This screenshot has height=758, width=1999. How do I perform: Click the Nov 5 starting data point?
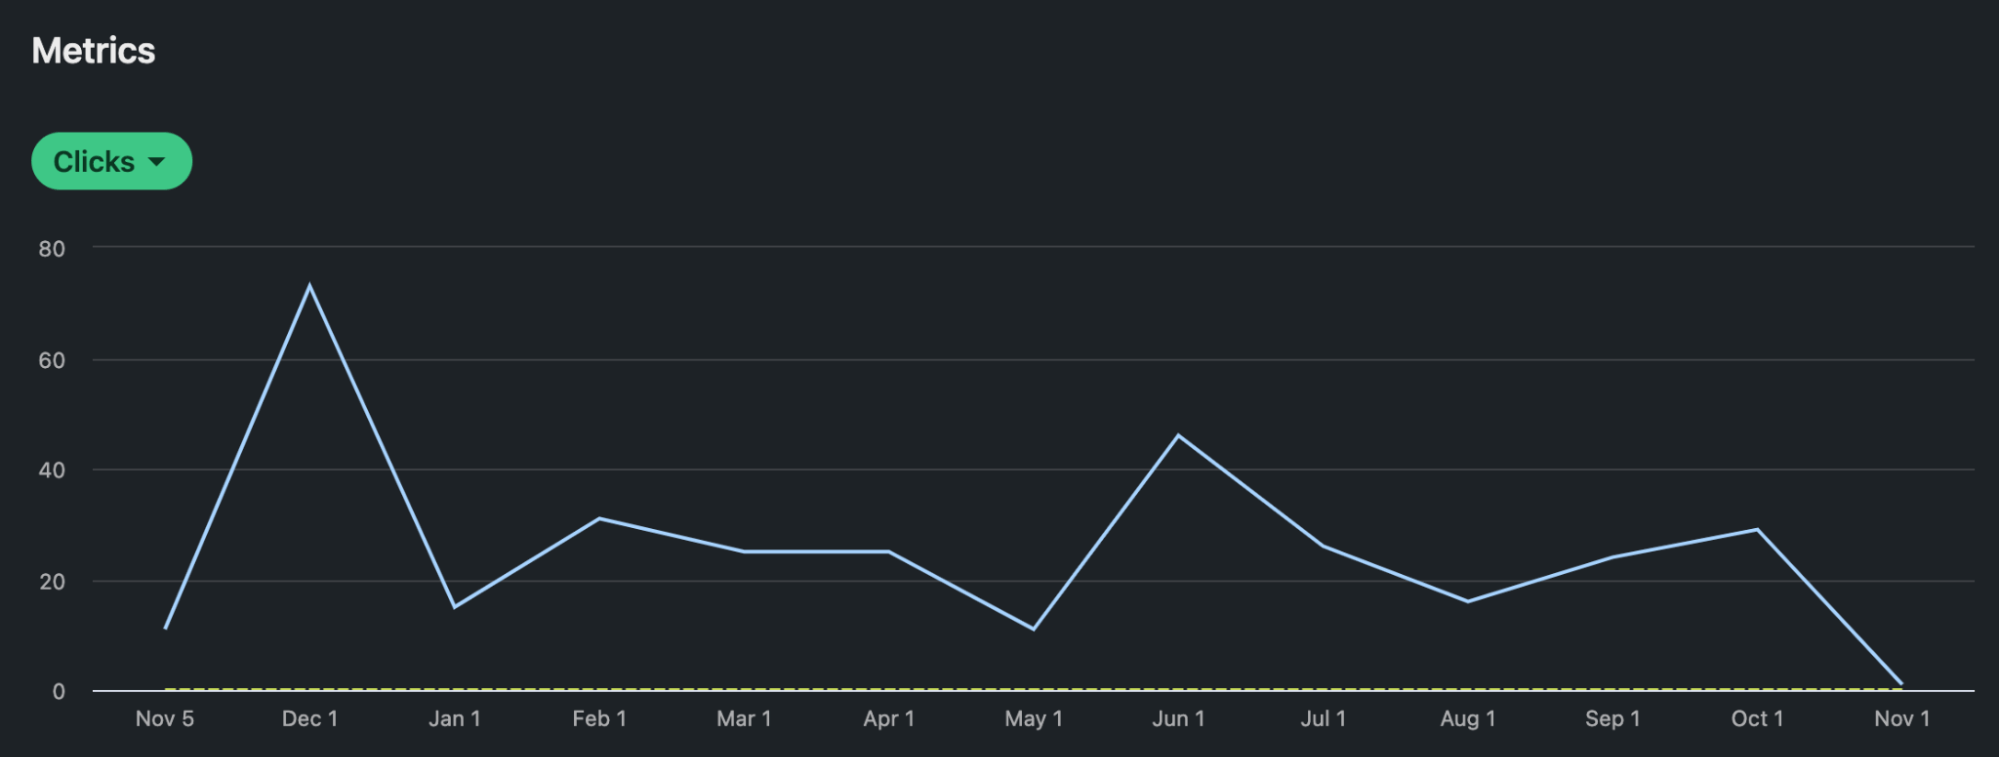(165, 628)
